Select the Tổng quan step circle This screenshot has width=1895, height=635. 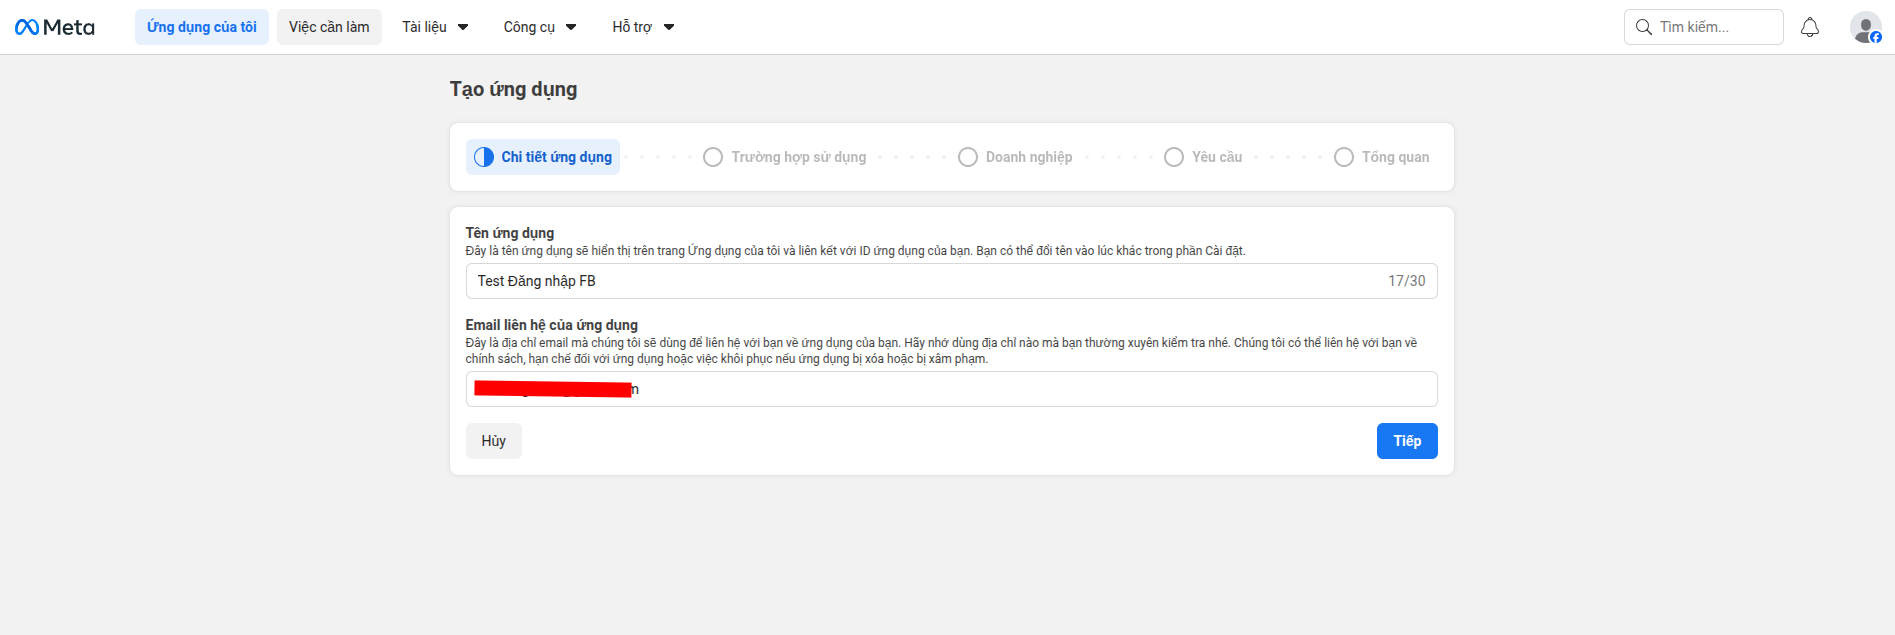[1344, 157]
